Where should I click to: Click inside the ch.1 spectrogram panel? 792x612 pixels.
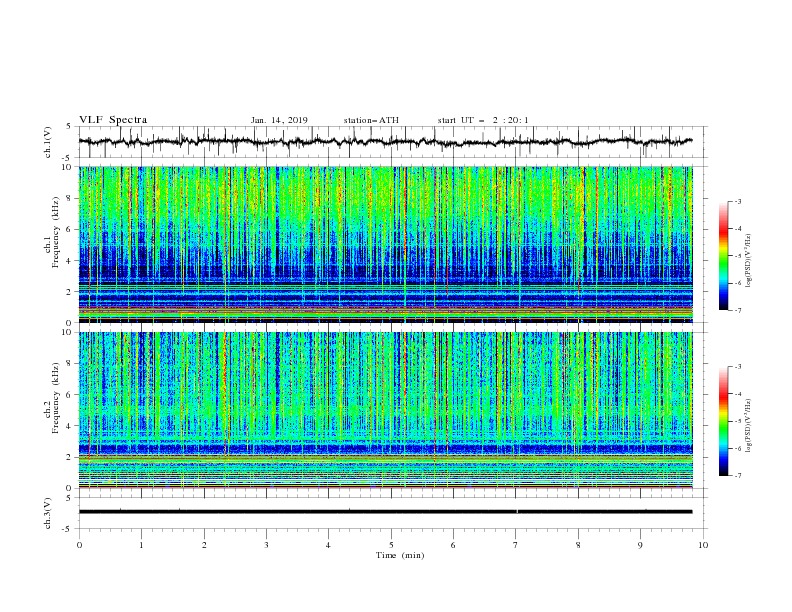[386, 244]
